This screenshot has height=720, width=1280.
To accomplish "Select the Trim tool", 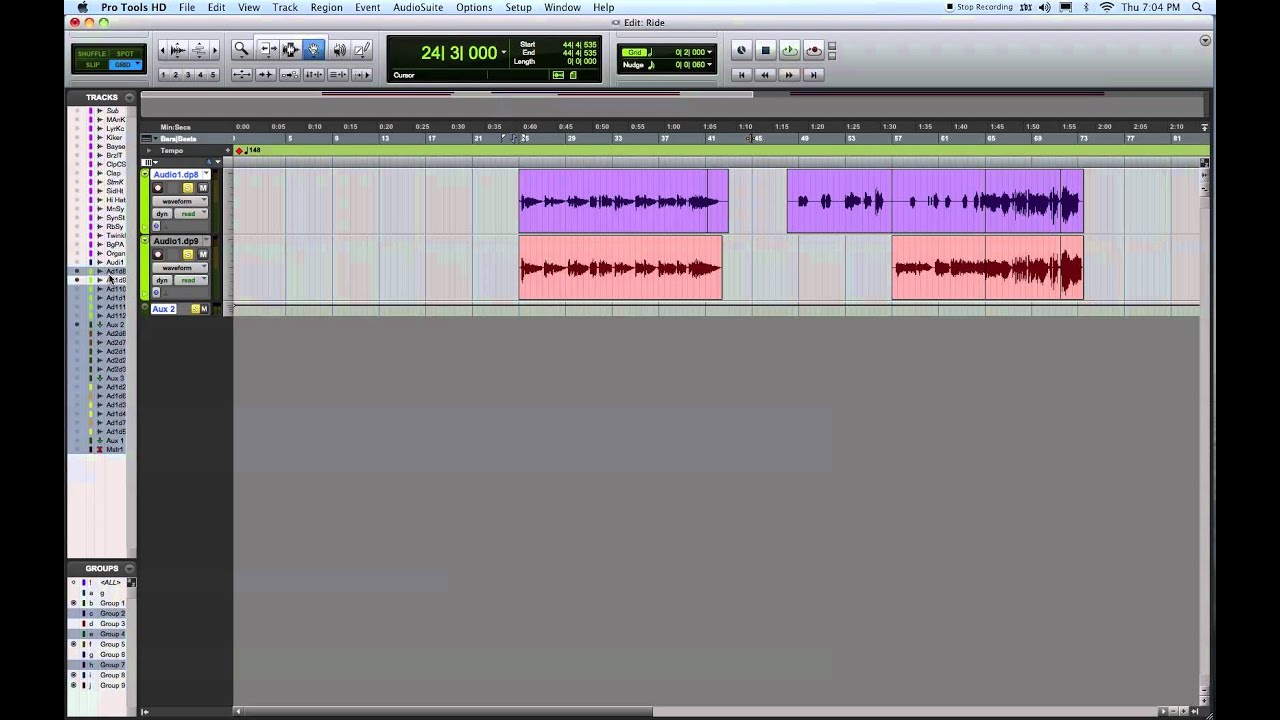I will (x=268, y=49).
